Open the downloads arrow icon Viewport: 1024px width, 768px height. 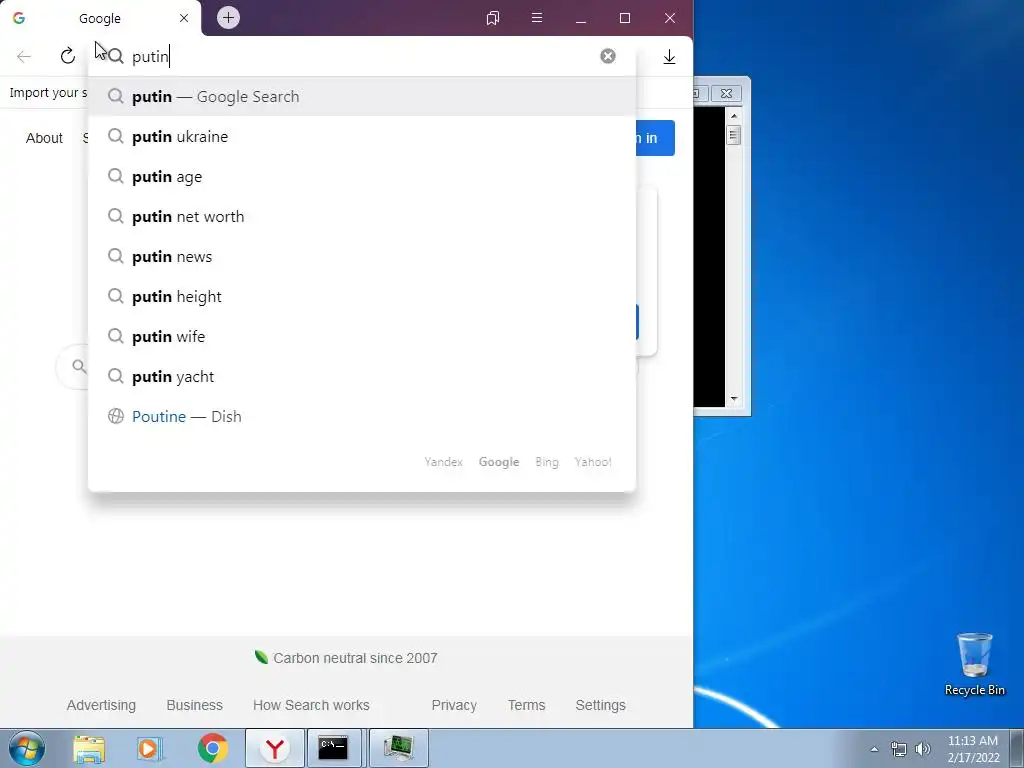(669, 57)
